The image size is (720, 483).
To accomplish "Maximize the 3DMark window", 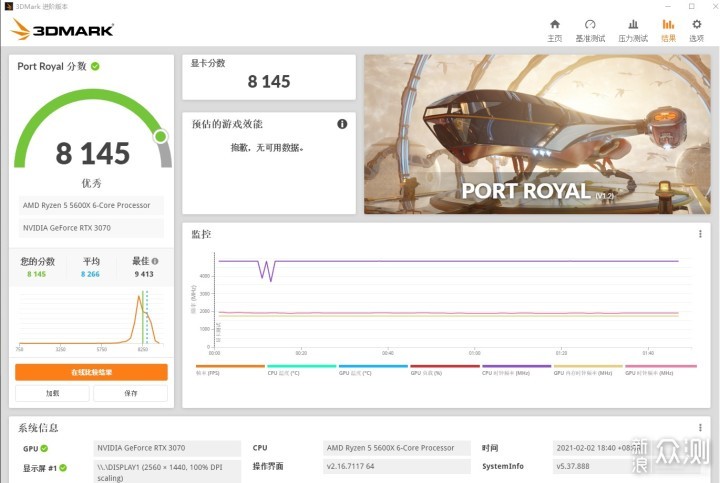I will point(692,6).
